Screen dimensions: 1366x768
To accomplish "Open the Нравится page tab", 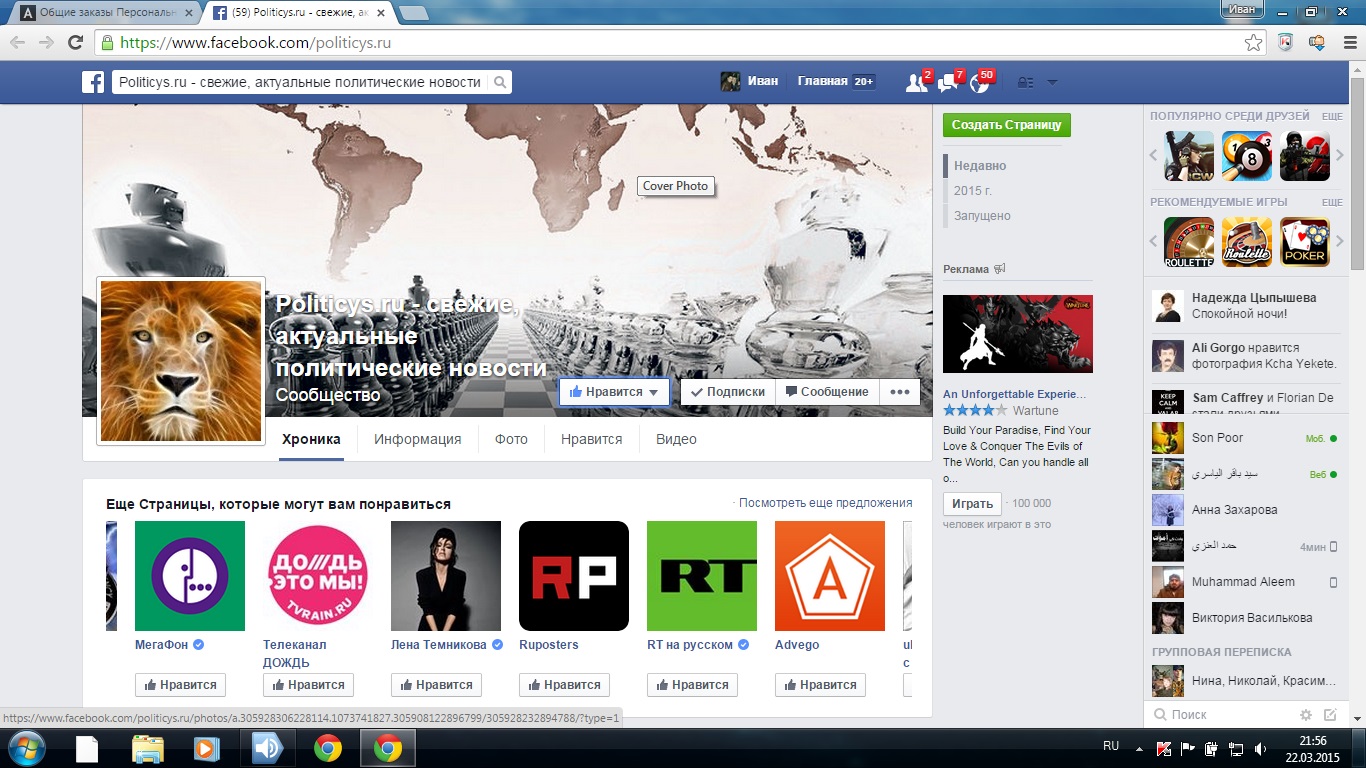I will coord(591,439).
